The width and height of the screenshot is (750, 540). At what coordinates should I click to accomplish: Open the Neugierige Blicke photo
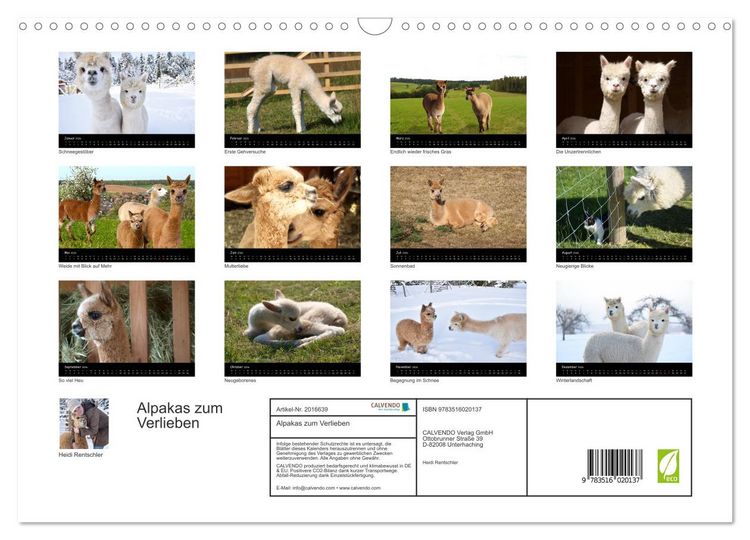624,214
